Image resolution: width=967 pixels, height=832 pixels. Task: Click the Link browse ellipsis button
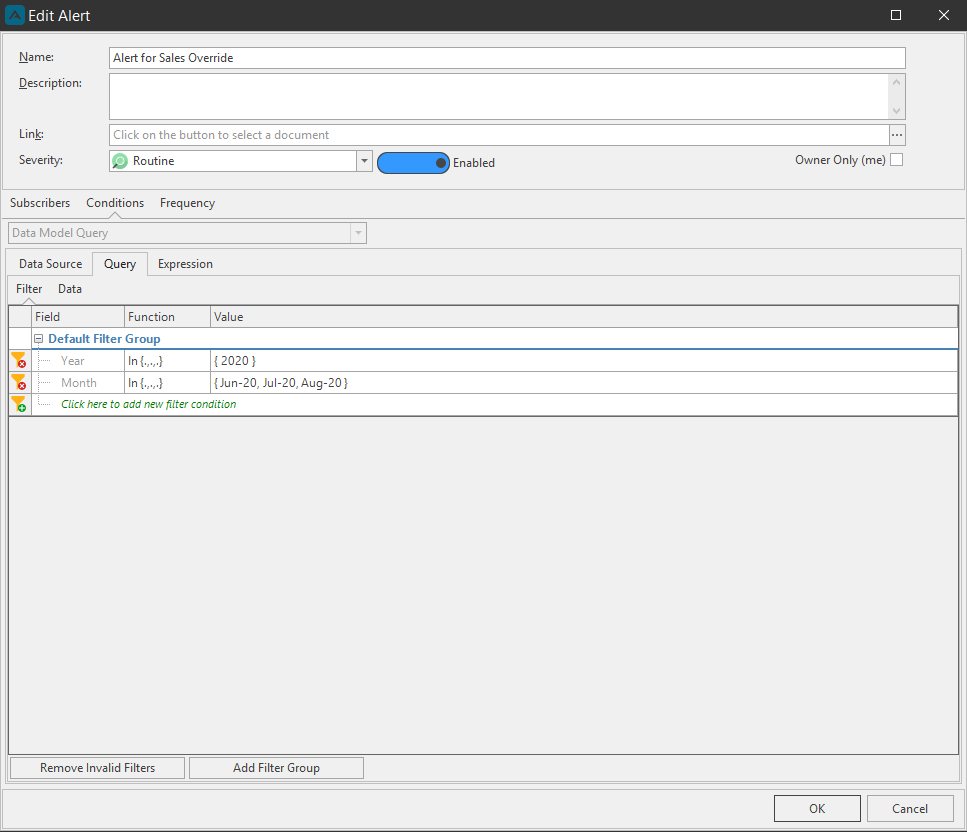point(897,135)
